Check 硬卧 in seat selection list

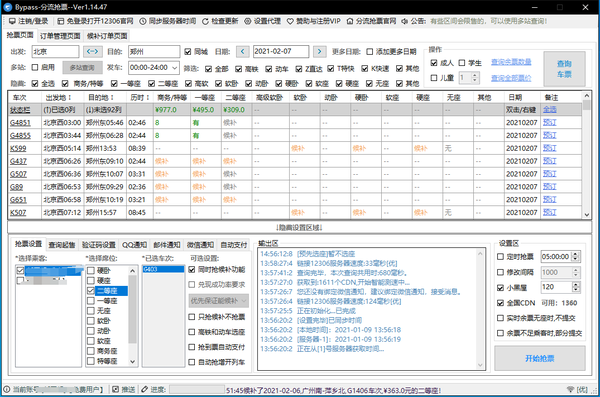pos(91,270)
